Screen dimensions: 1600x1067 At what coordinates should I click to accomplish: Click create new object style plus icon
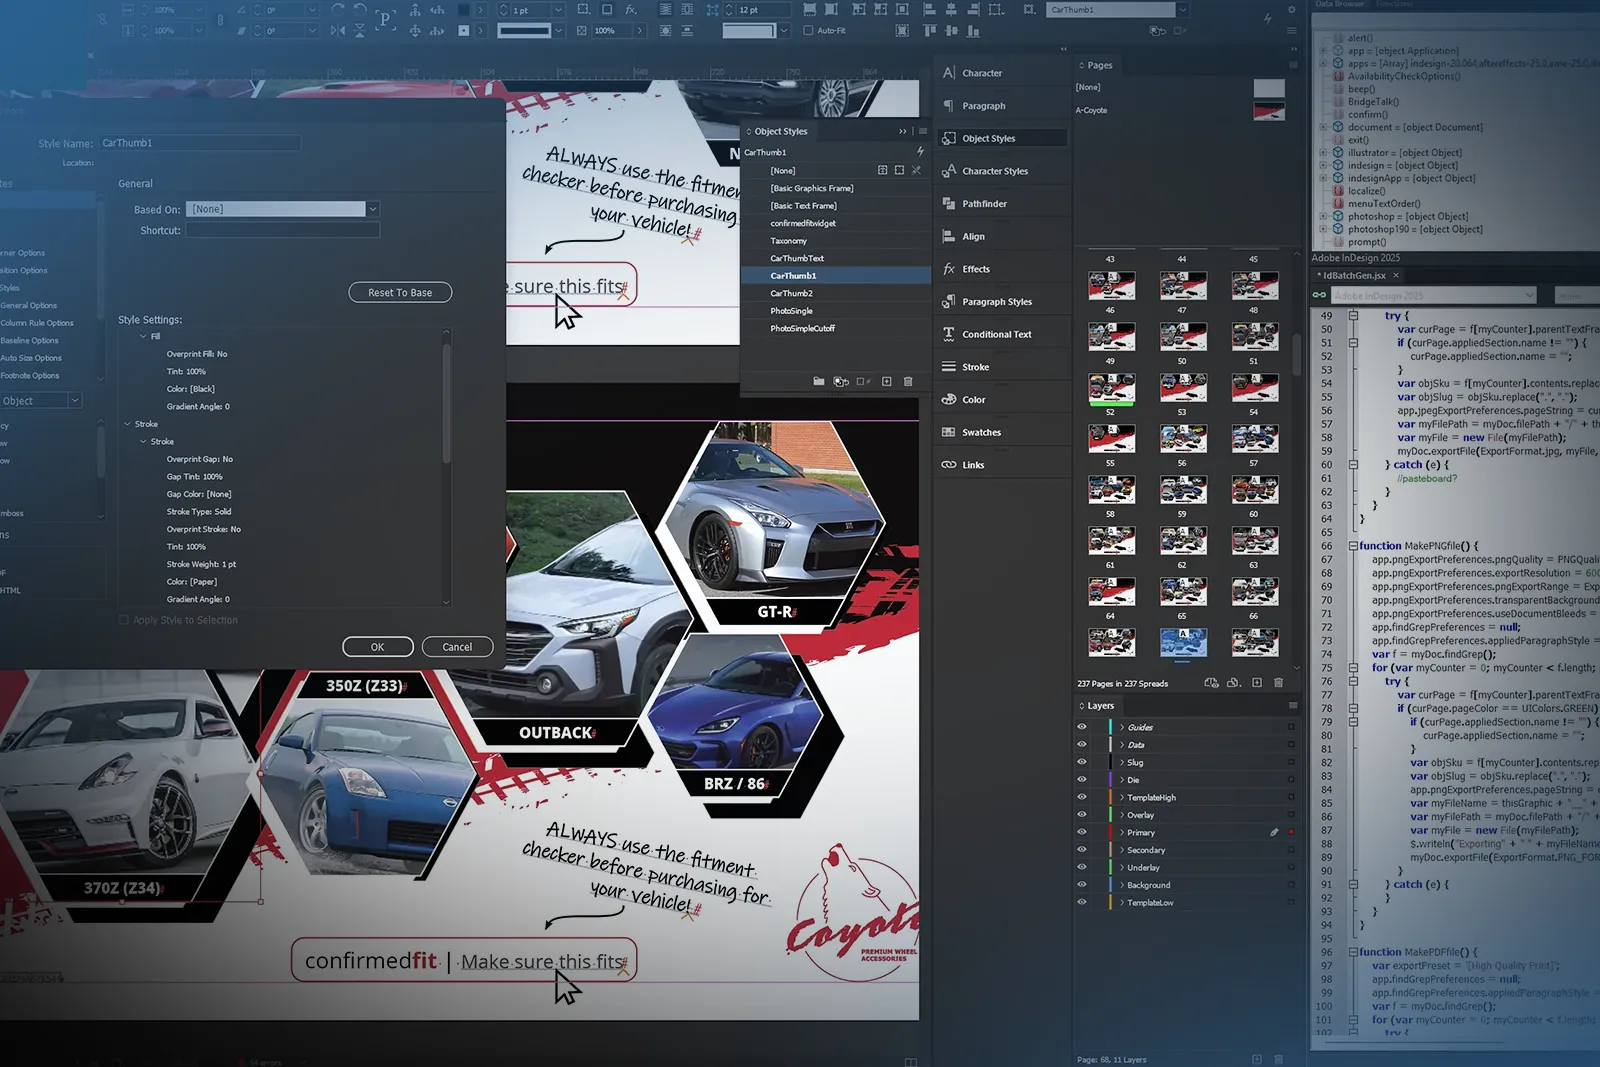tap(886, 381)
